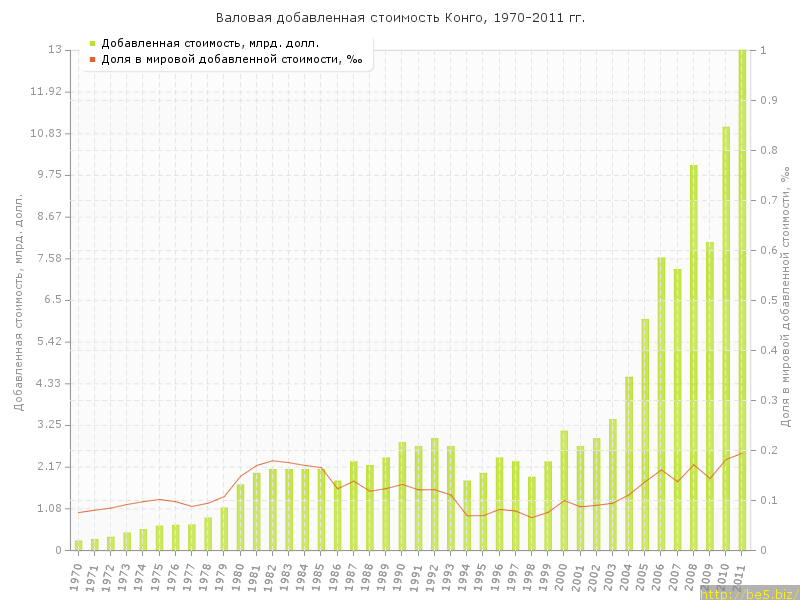
Task: Click the right axis value 0.5
Action: pos(769,300)
